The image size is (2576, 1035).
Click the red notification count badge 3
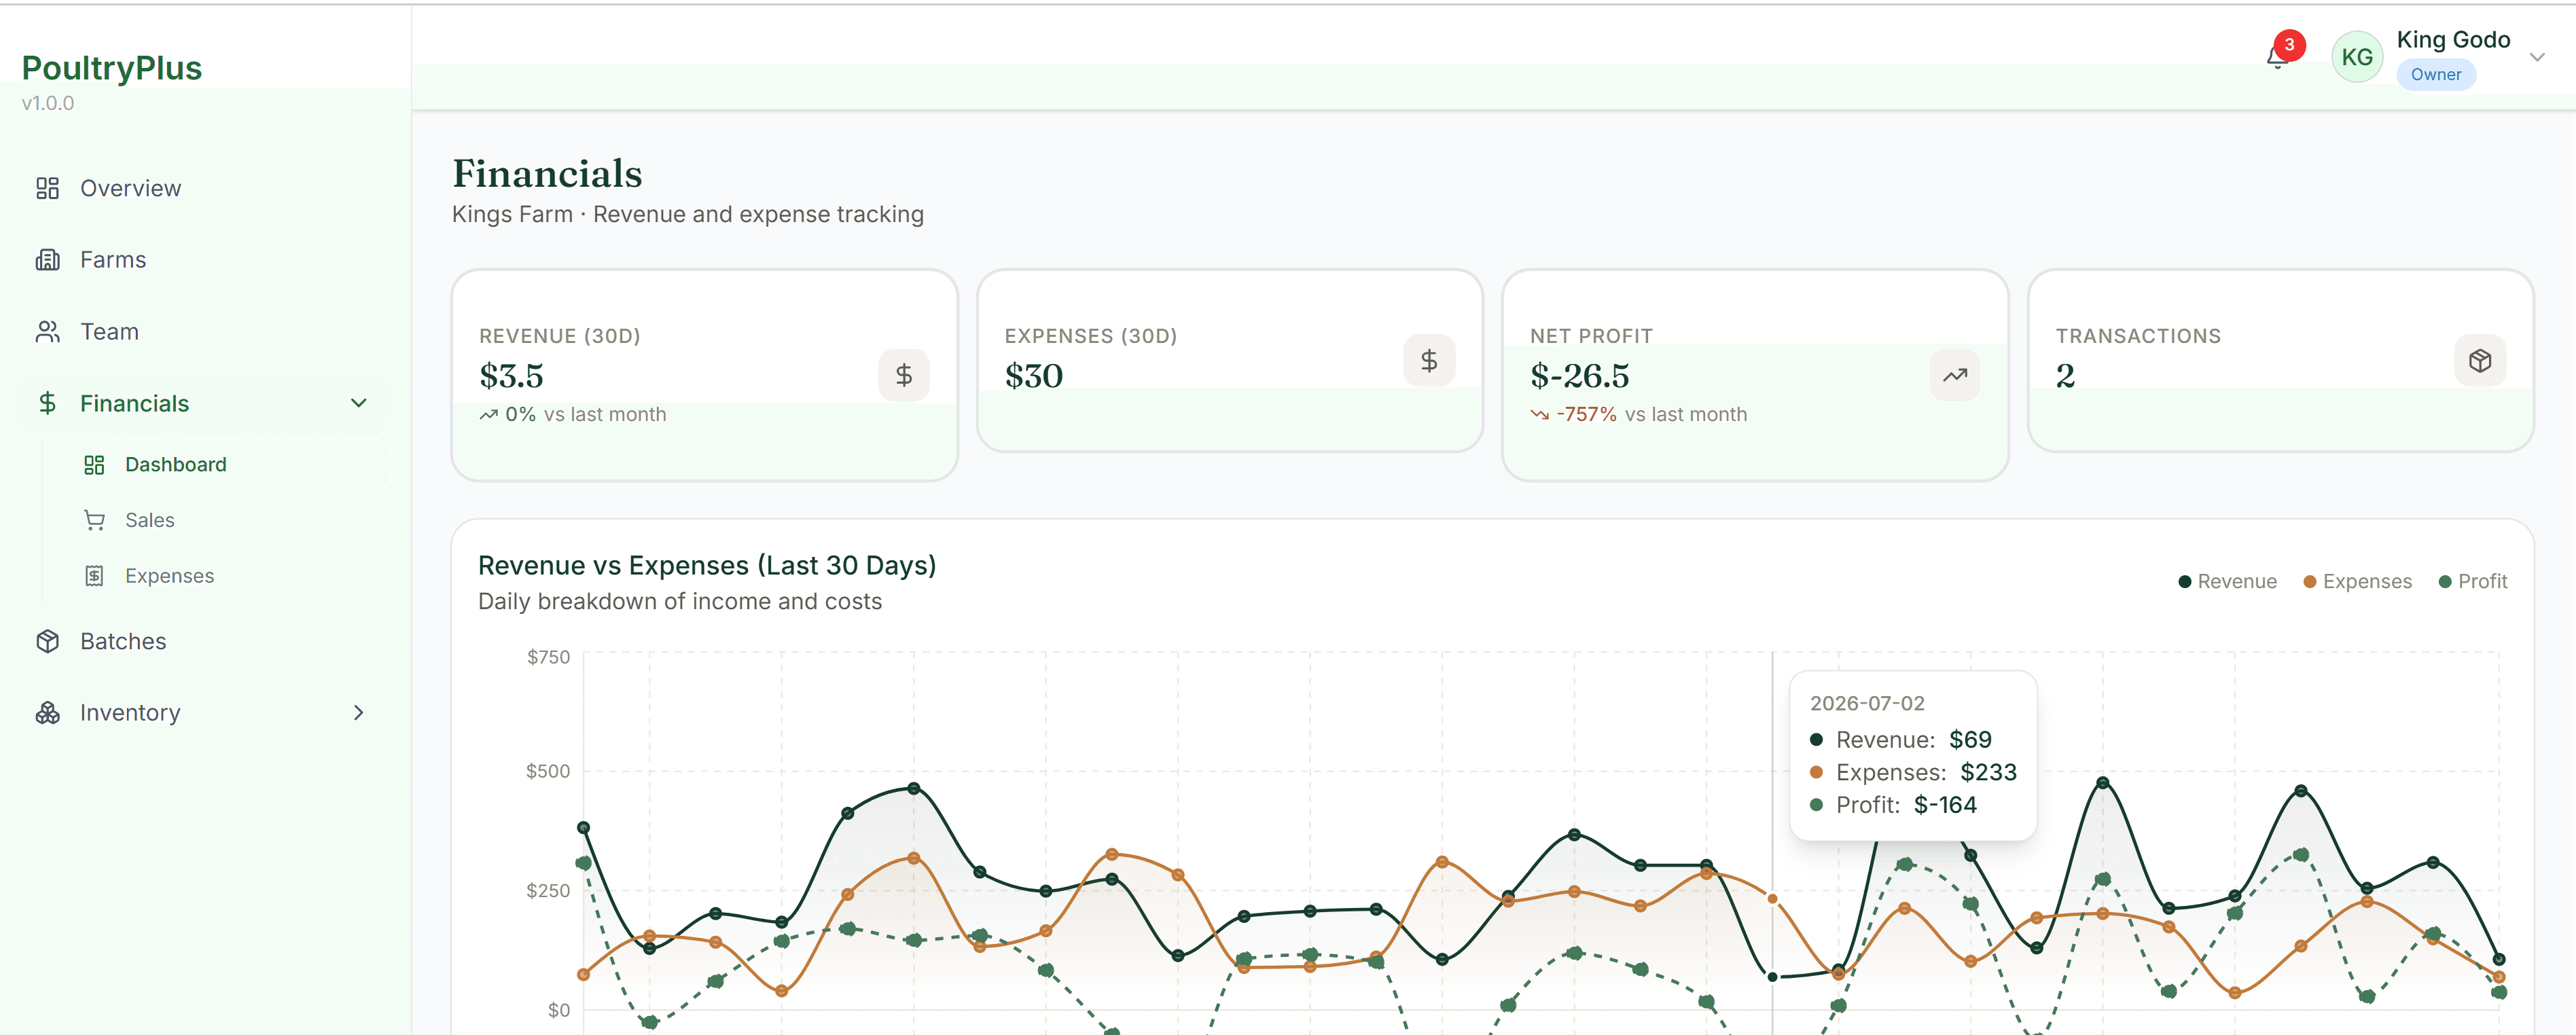pyautogui.click(x=2289, y=45)
